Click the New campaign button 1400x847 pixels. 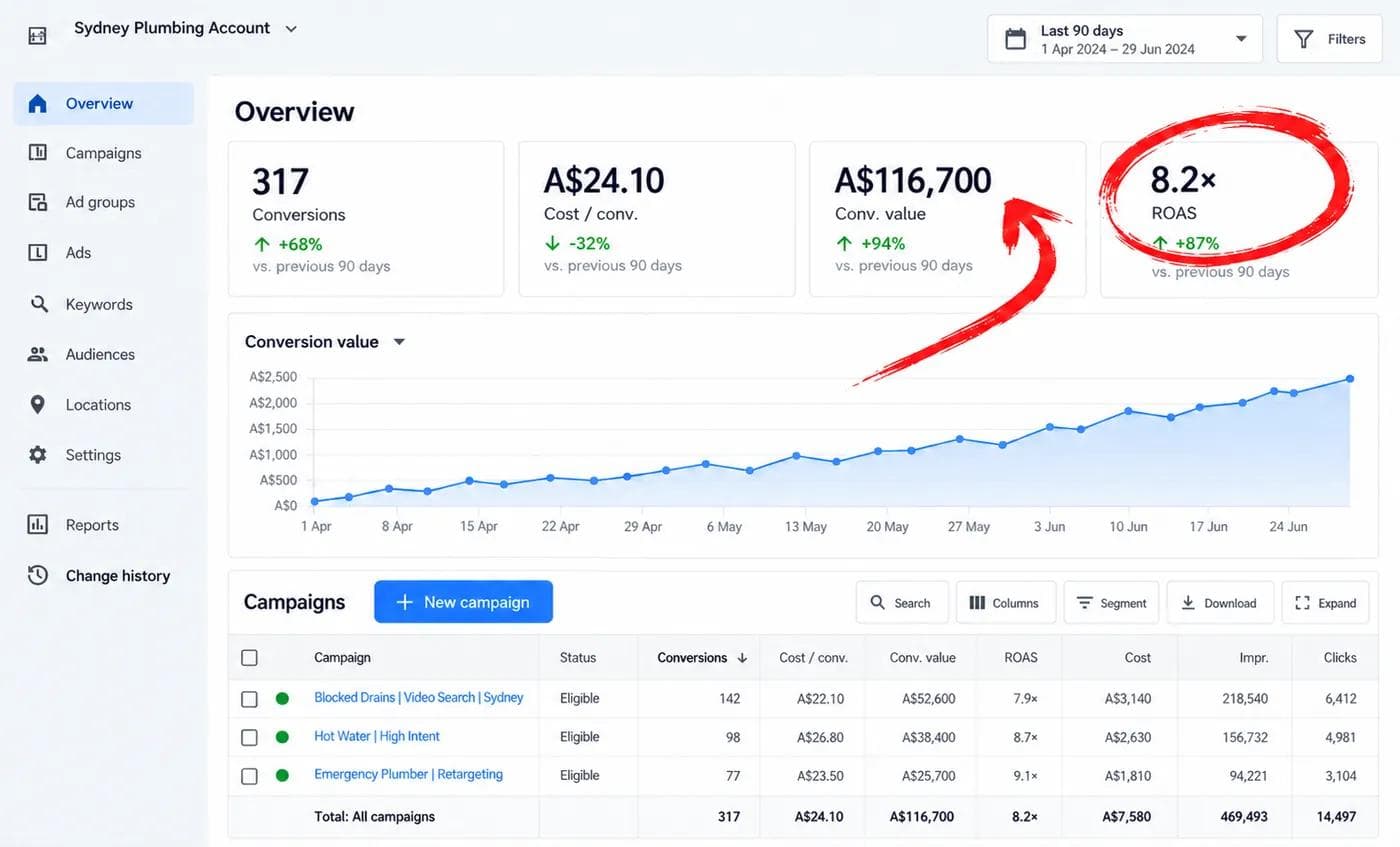[x=463, y=602]
